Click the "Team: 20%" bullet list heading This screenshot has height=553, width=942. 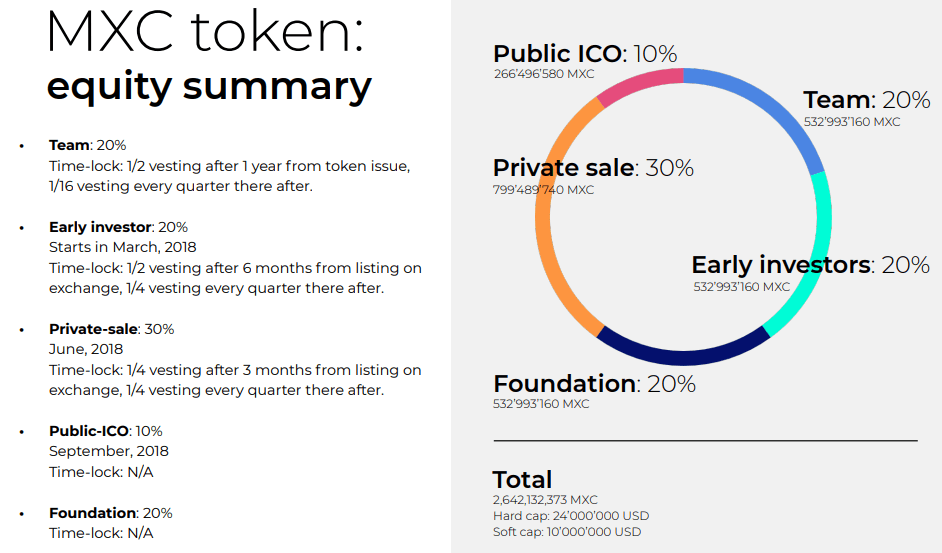pyautogui.click(x=87, y=145)
